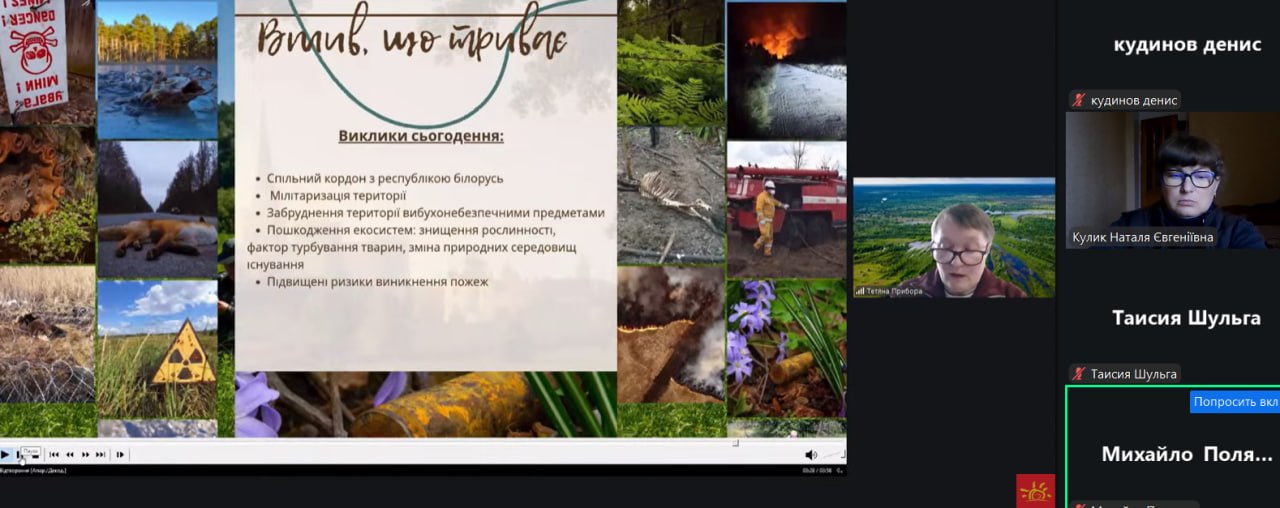Image resolution: width=1280 pixels, height=508 pixels.
Task: Select the Таисия Шульга participant tile
Action: pyautogui.click(x=1172, y=319)
